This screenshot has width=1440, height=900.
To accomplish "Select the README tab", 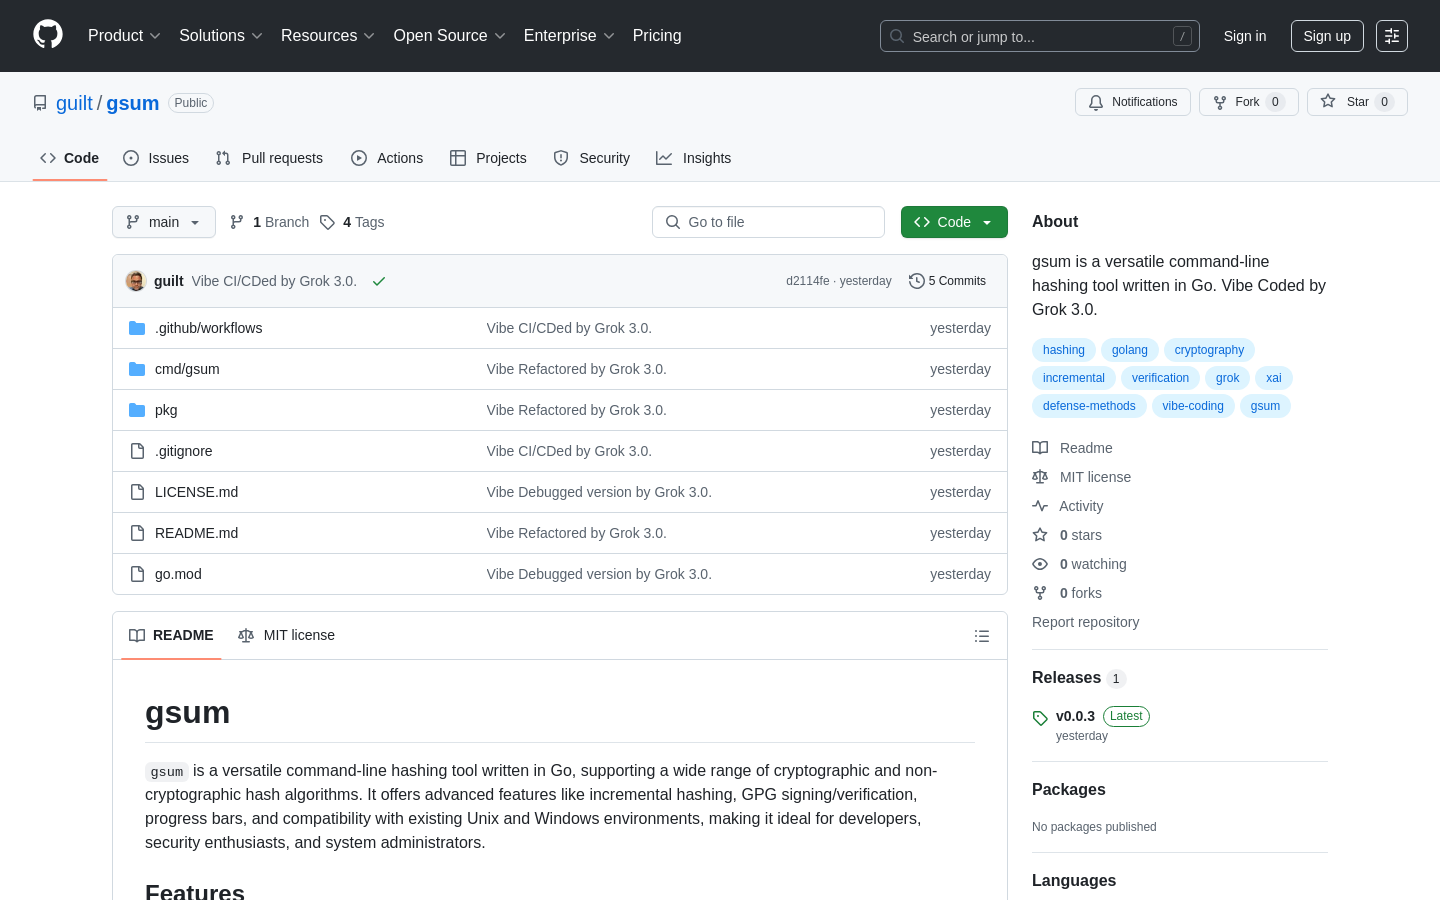I will pos(171,635).
